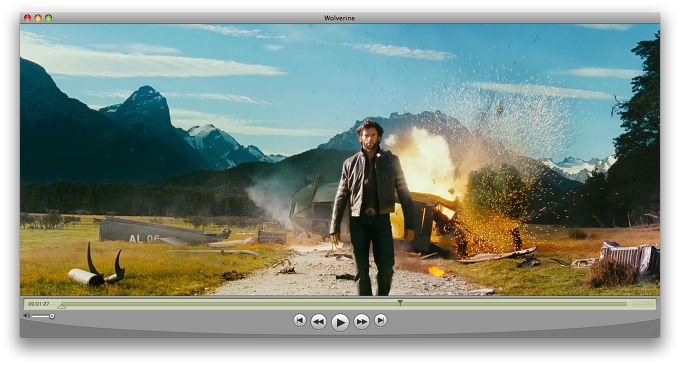This screenshot has height=365, width=680.
Task: Close the Wolverine movie window
Action: tap(27, 18)
